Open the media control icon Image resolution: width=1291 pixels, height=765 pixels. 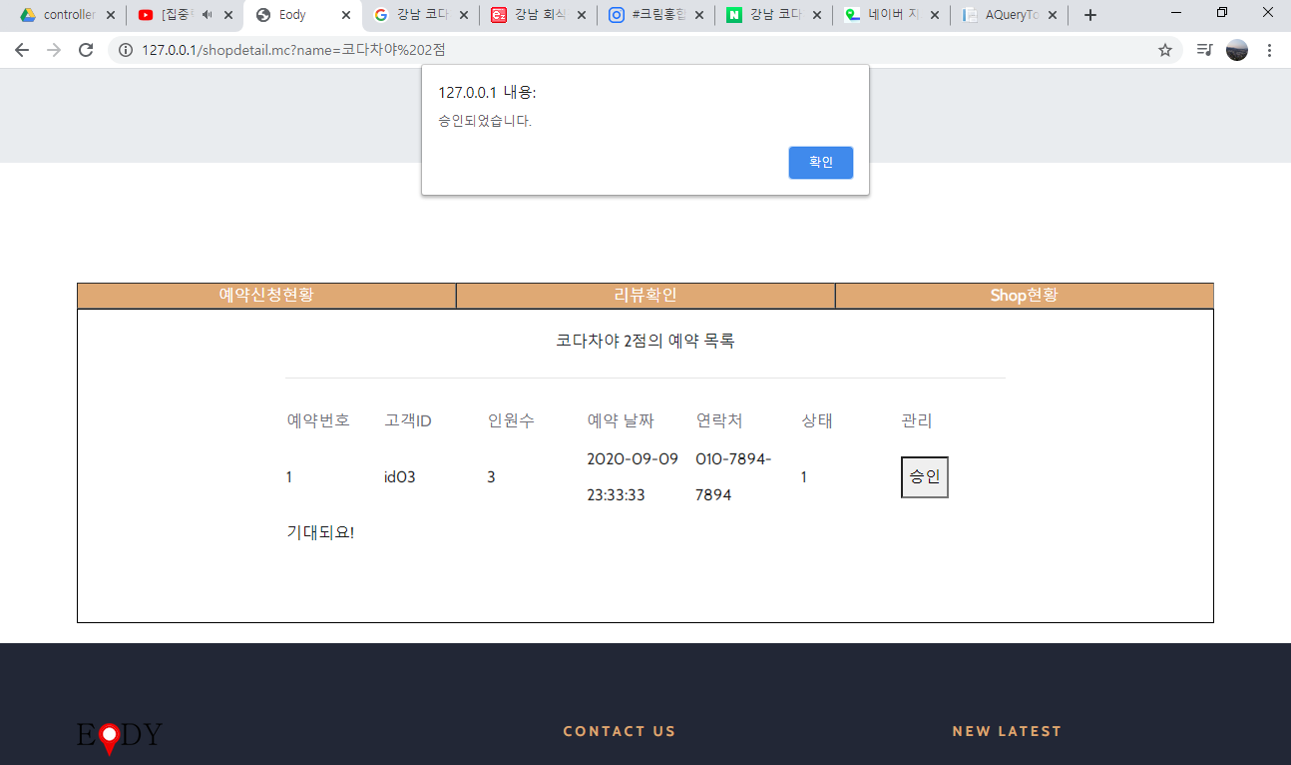click(x=1204, y=50)
